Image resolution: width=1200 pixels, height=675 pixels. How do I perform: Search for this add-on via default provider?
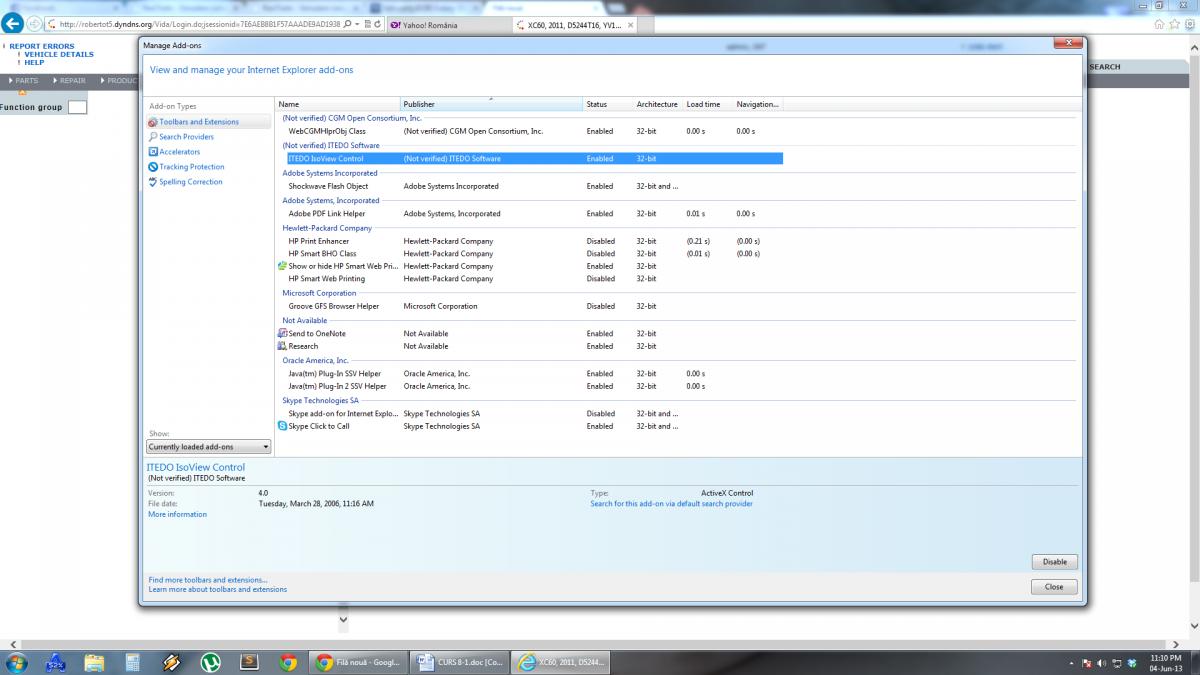pyautogui.click(x=671, y=504)
